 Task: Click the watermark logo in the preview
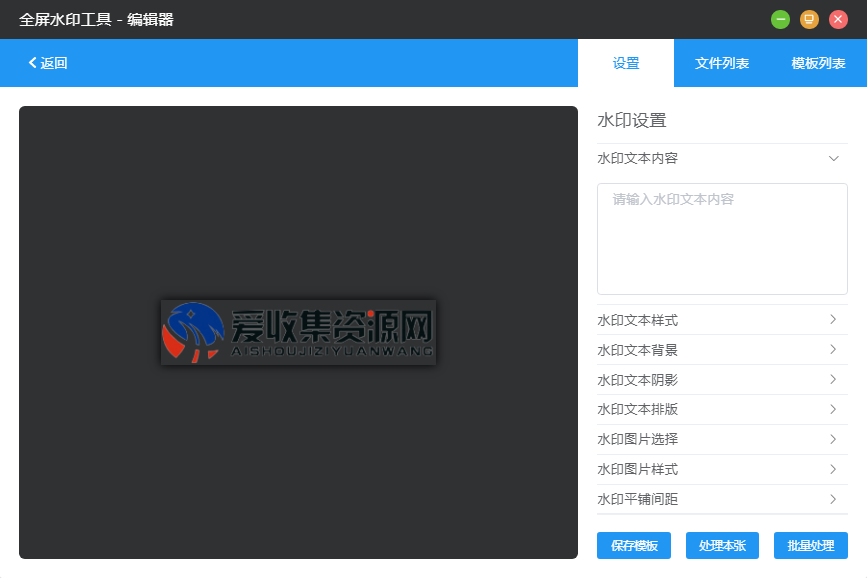click(297, 333)
